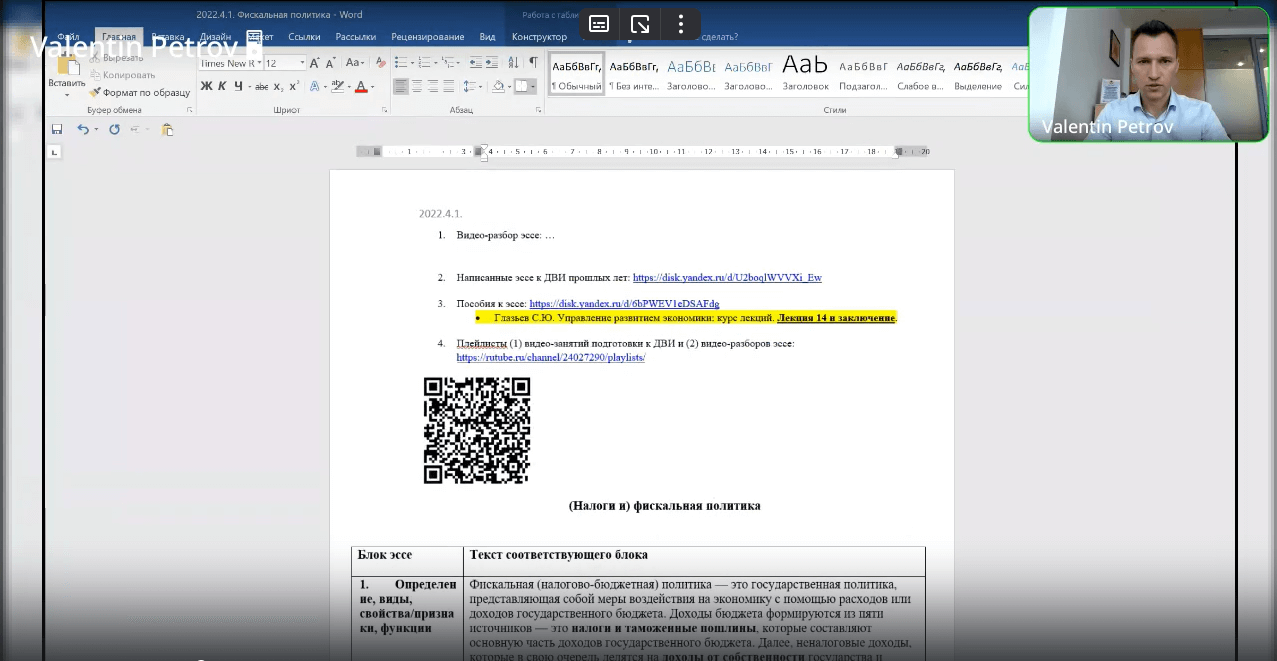The width and height of the screenshot is (1277, 661).
Task: Click the save icon in quick access toolbar
Action: pyautogui.click(x=57, y=130)
